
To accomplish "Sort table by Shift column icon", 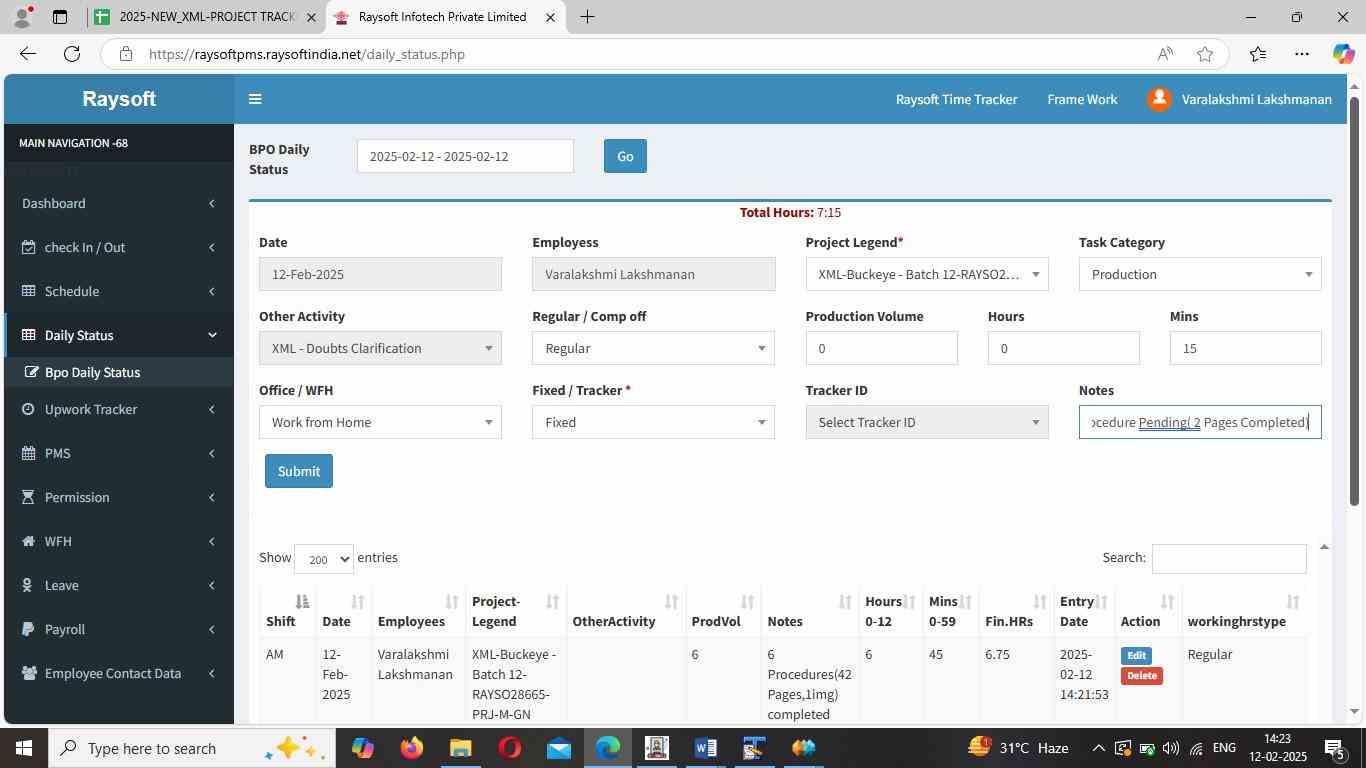I will [x=302, y=602].
